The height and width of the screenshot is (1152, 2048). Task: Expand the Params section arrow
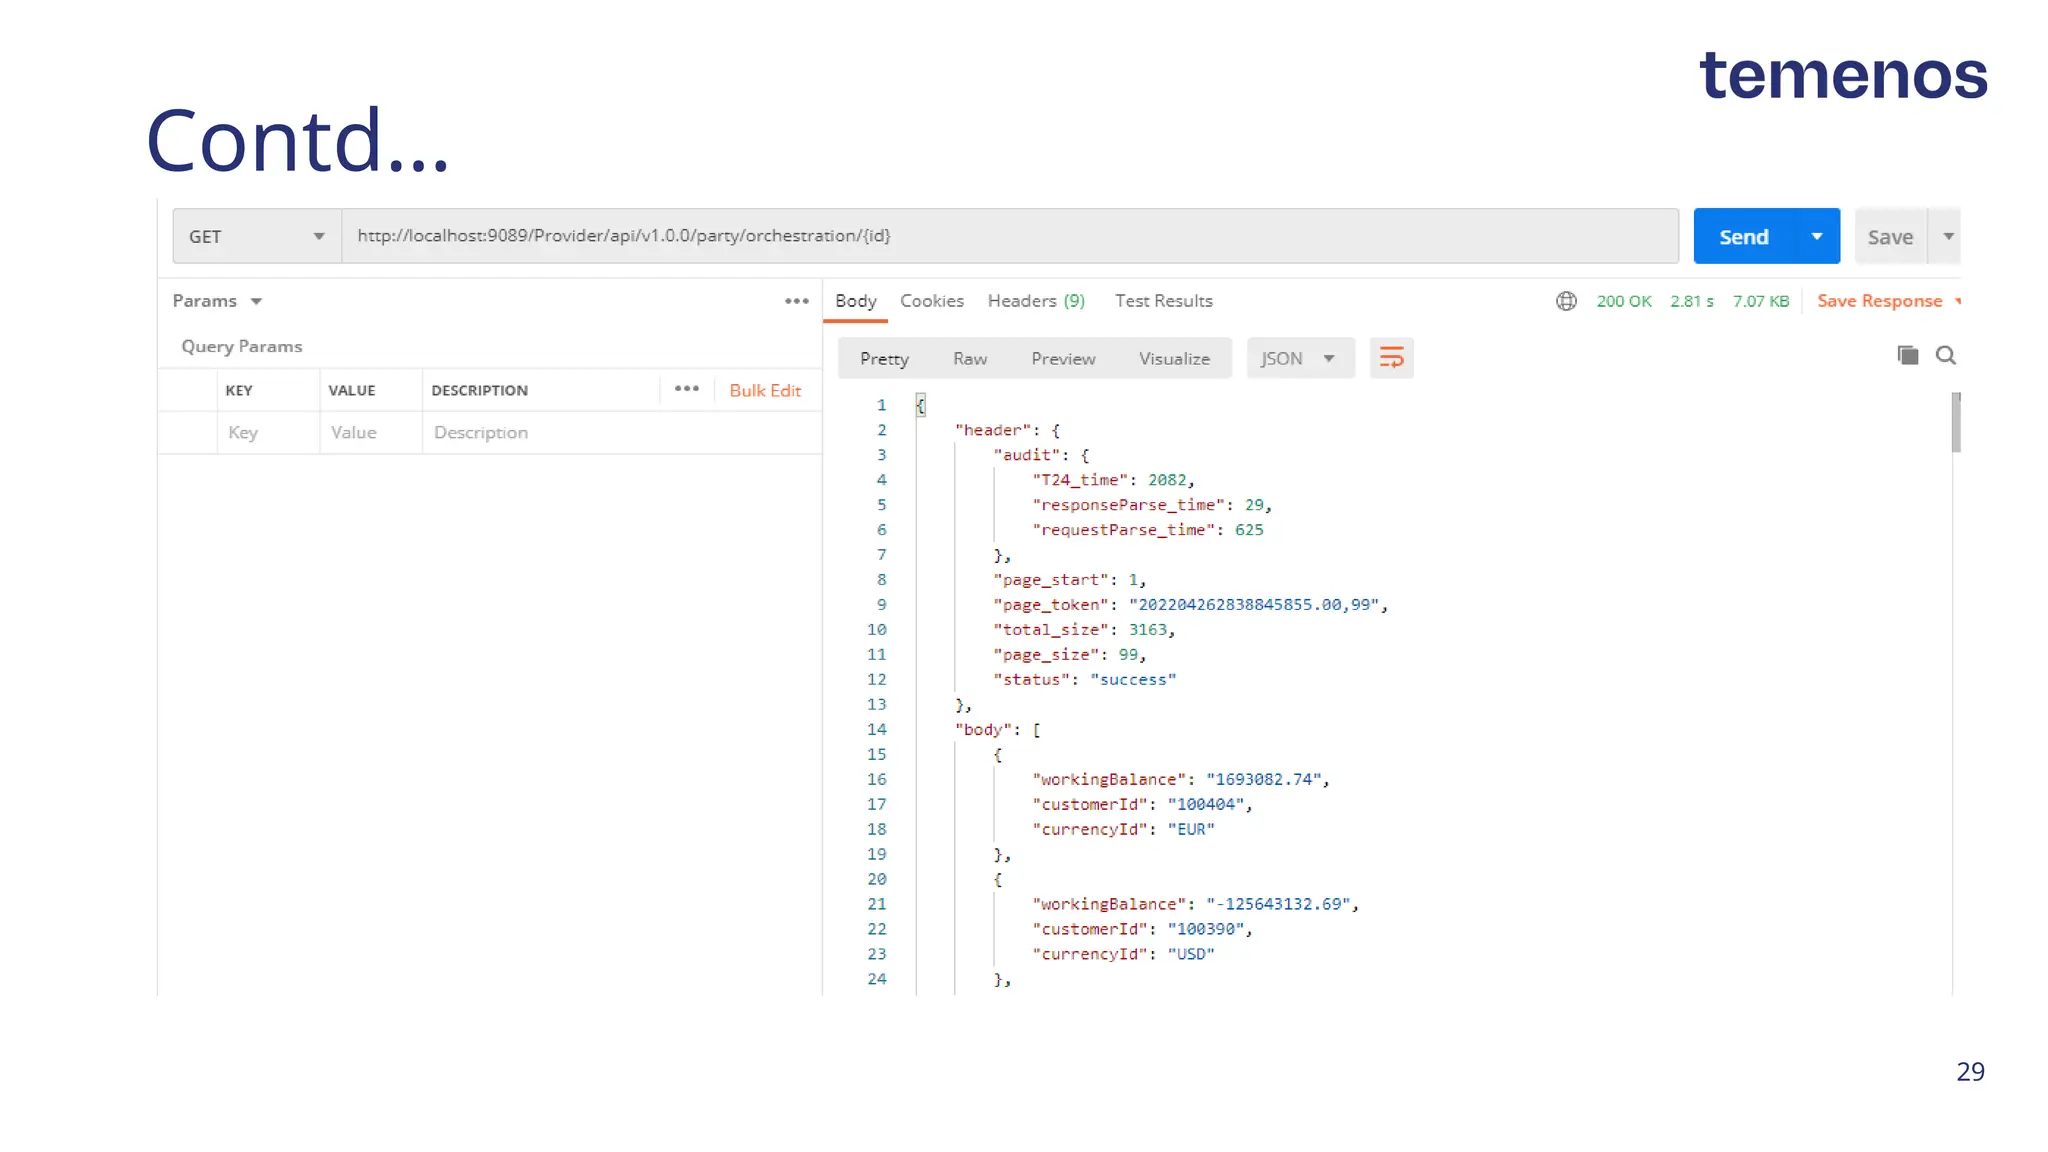point(257,301)
